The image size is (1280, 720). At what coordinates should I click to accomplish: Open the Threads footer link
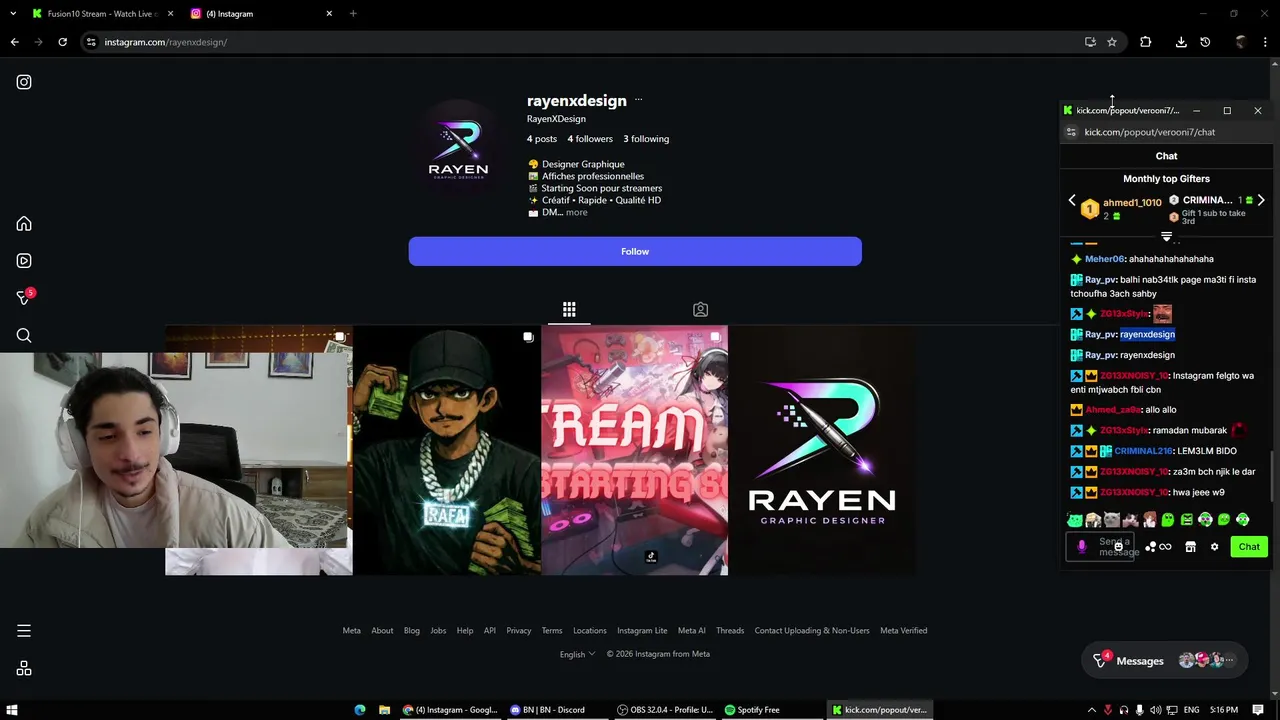730,631
